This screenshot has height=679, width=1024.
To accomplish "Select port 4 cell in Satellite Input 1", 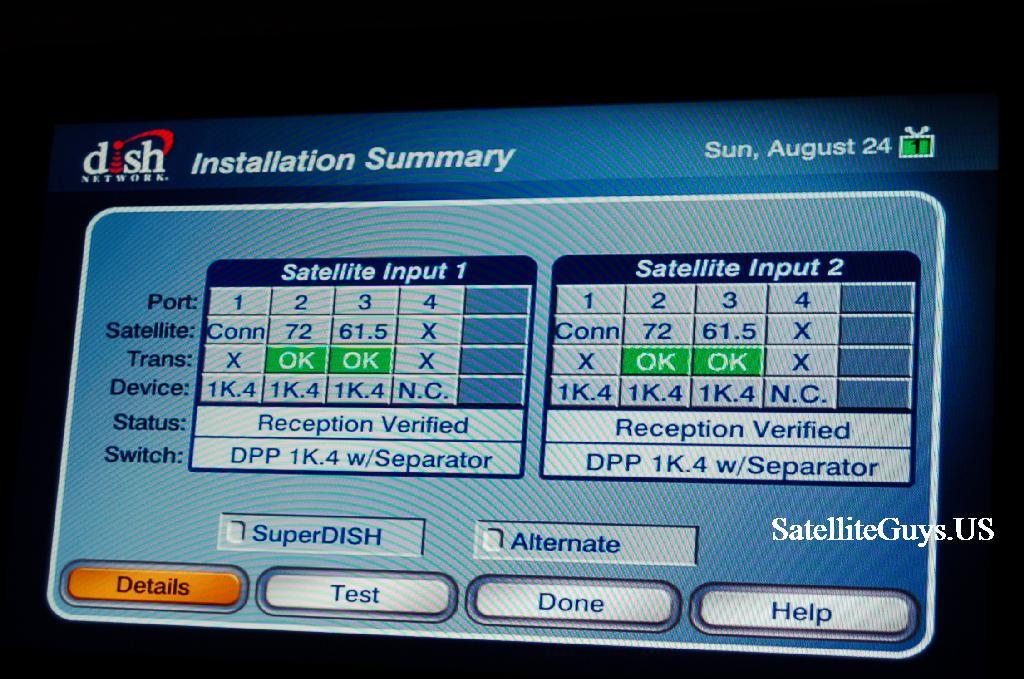I will pos(430,302).
